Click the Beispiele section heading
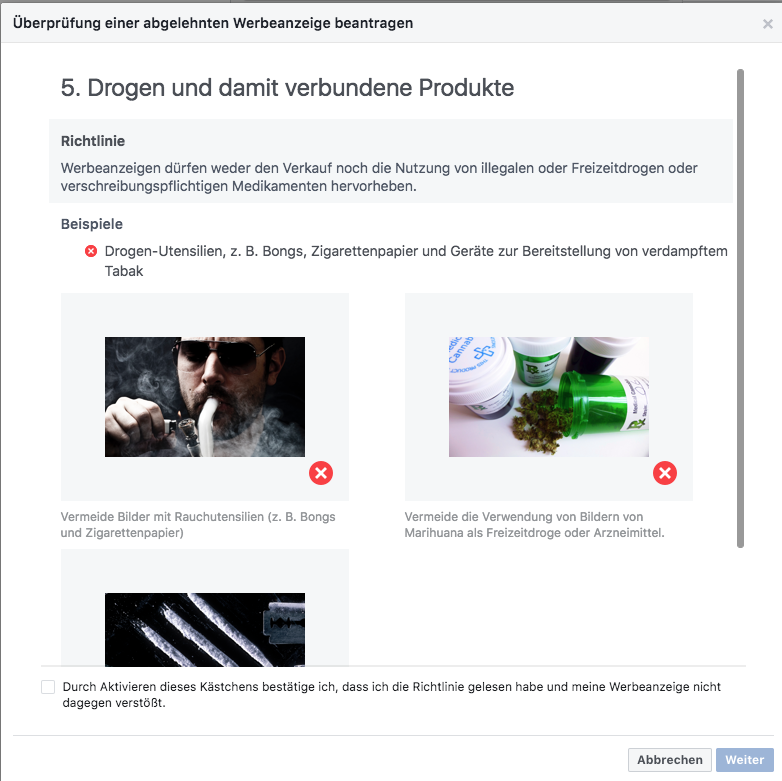This screenshot has height=781, width=782. tap(92, 224)
